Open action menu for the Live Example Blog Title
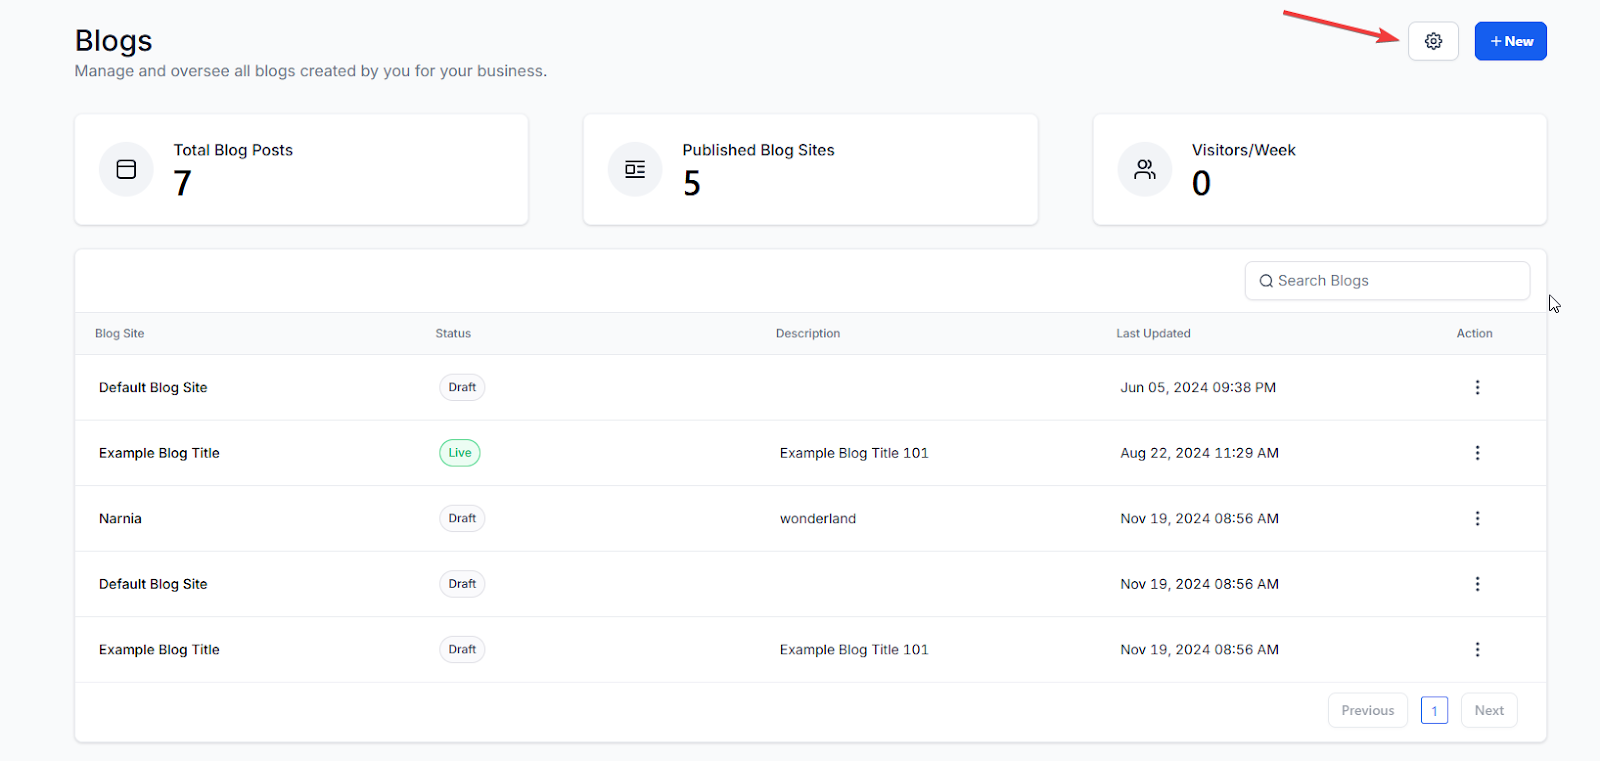 (1477, 453)
